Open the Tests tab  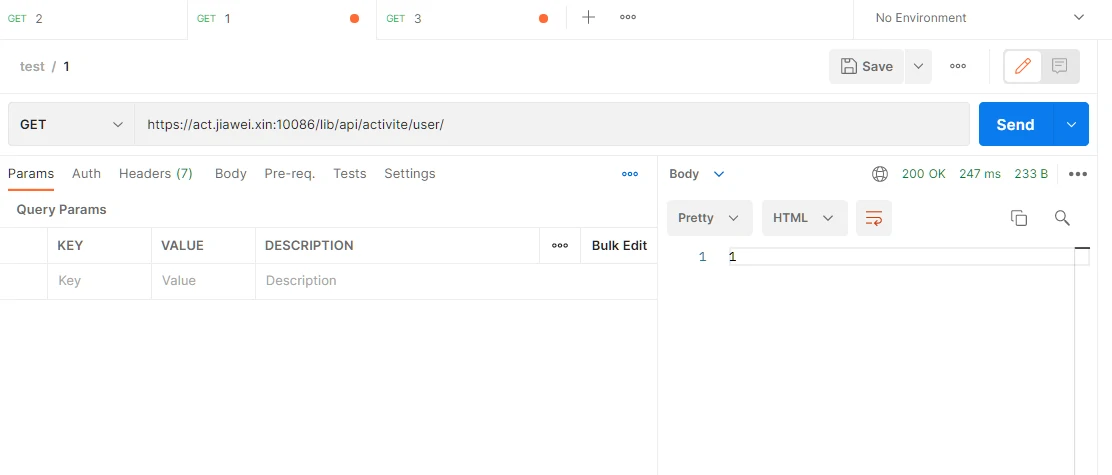click(349, 174)
